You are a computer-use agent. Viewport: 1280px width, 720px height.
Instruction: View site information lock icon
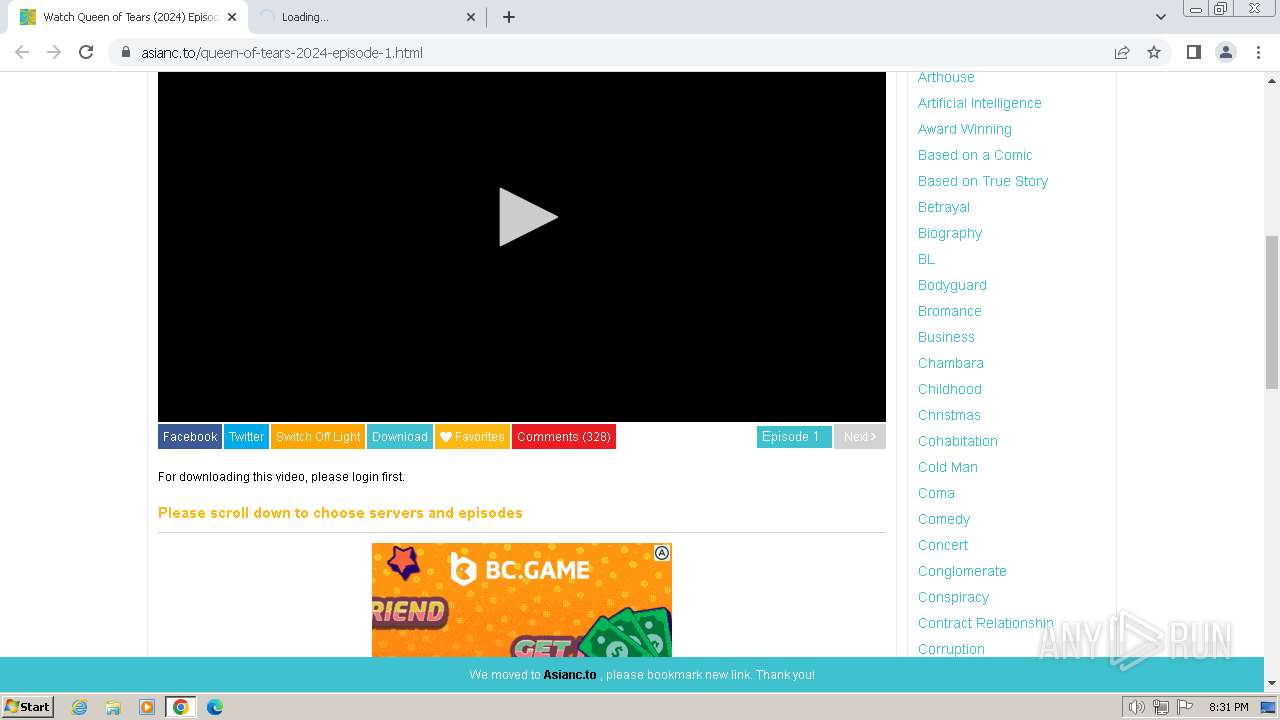click(126, 52)
